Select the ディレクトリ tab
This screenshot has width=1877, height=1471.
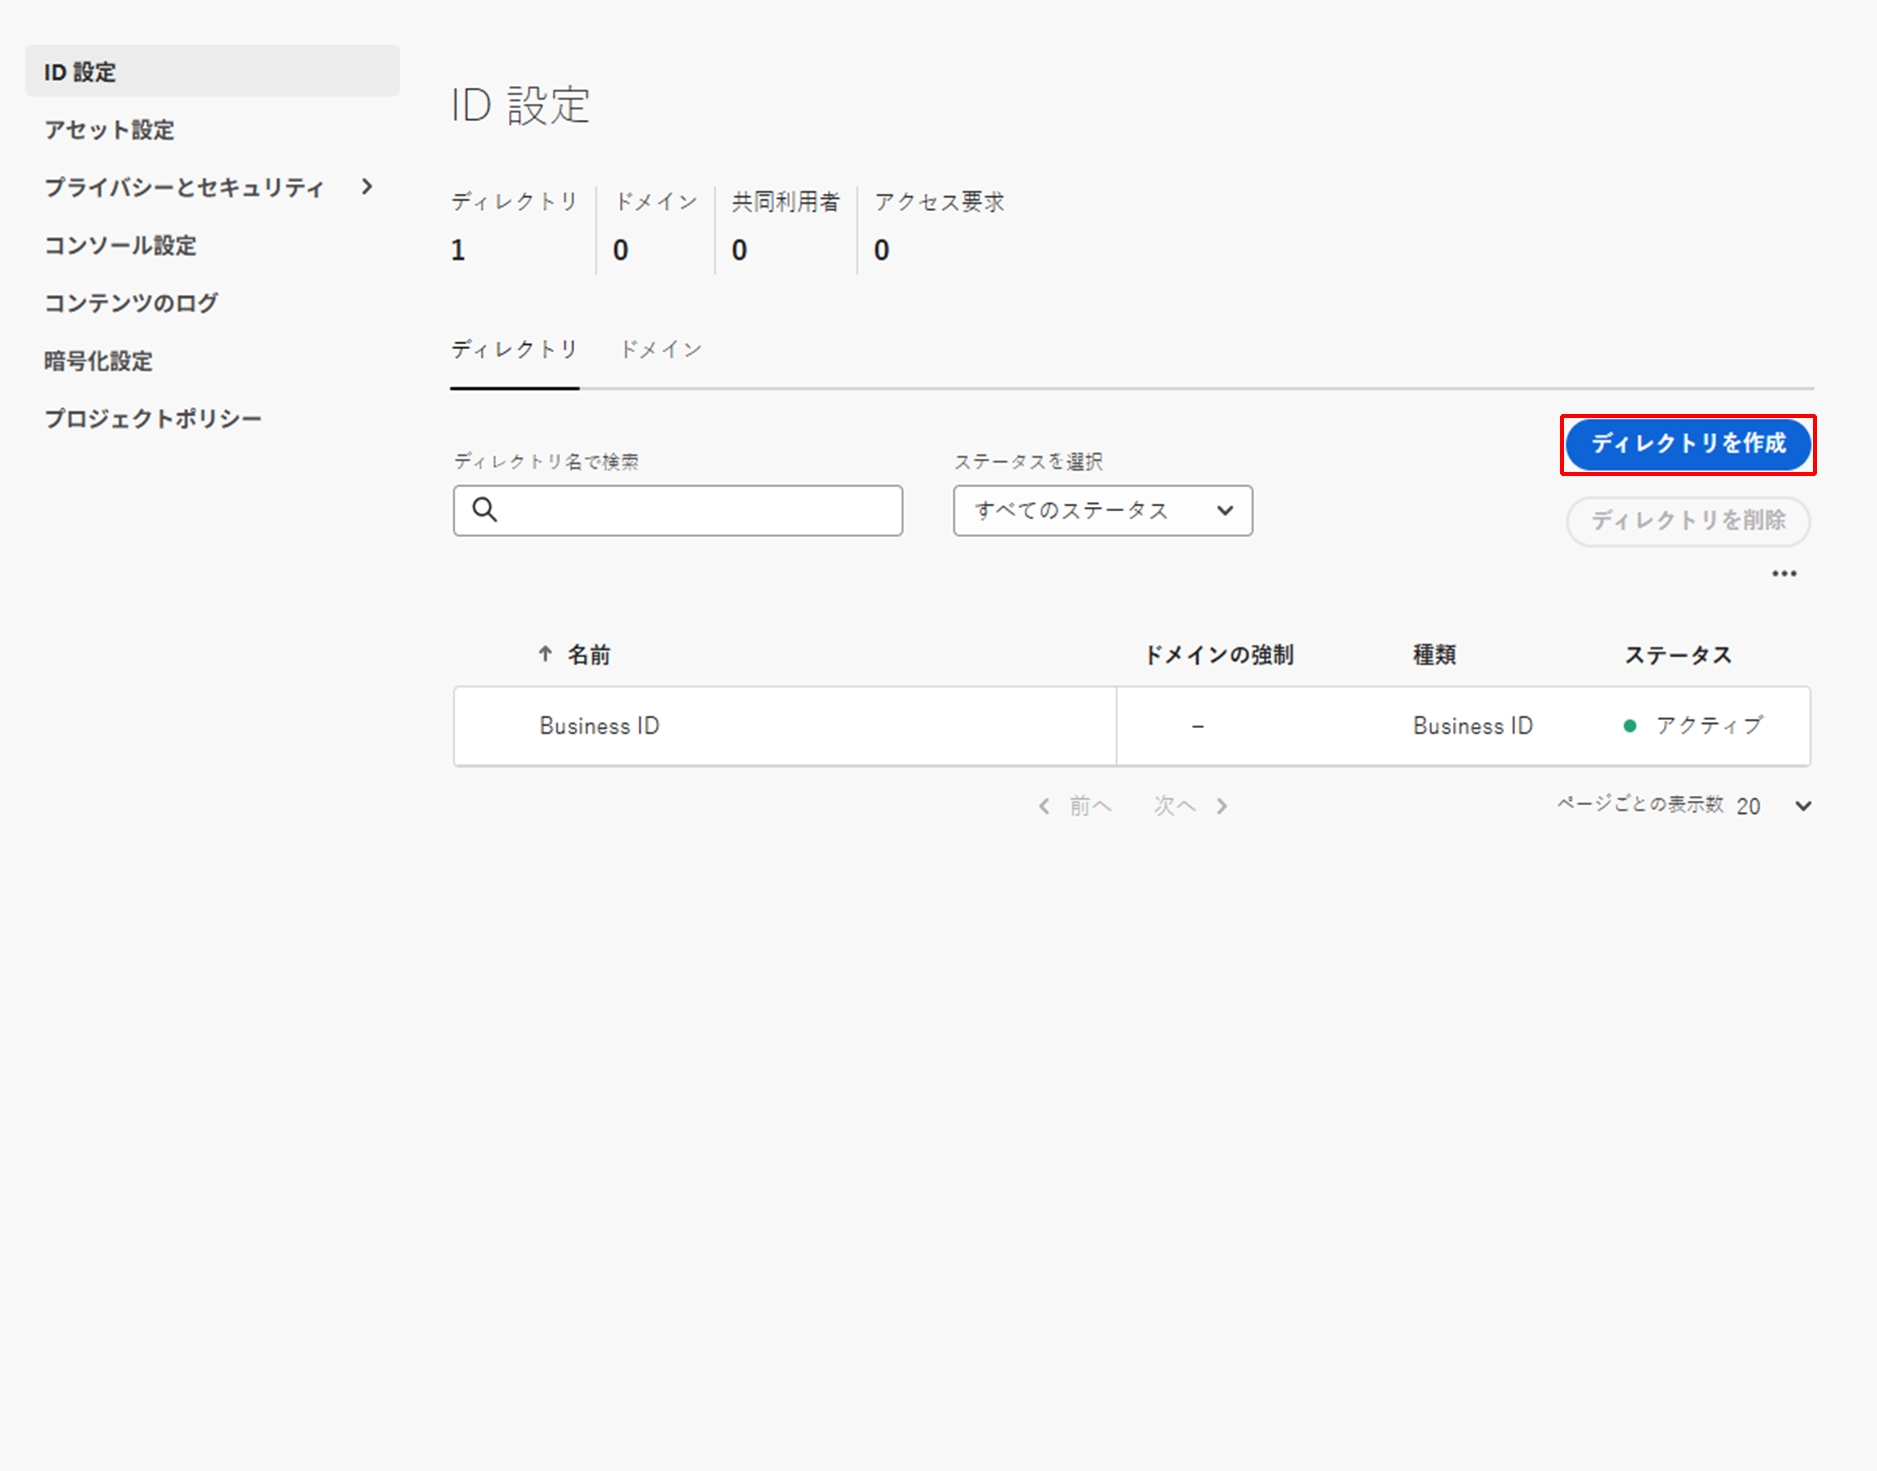click(514, 349)
